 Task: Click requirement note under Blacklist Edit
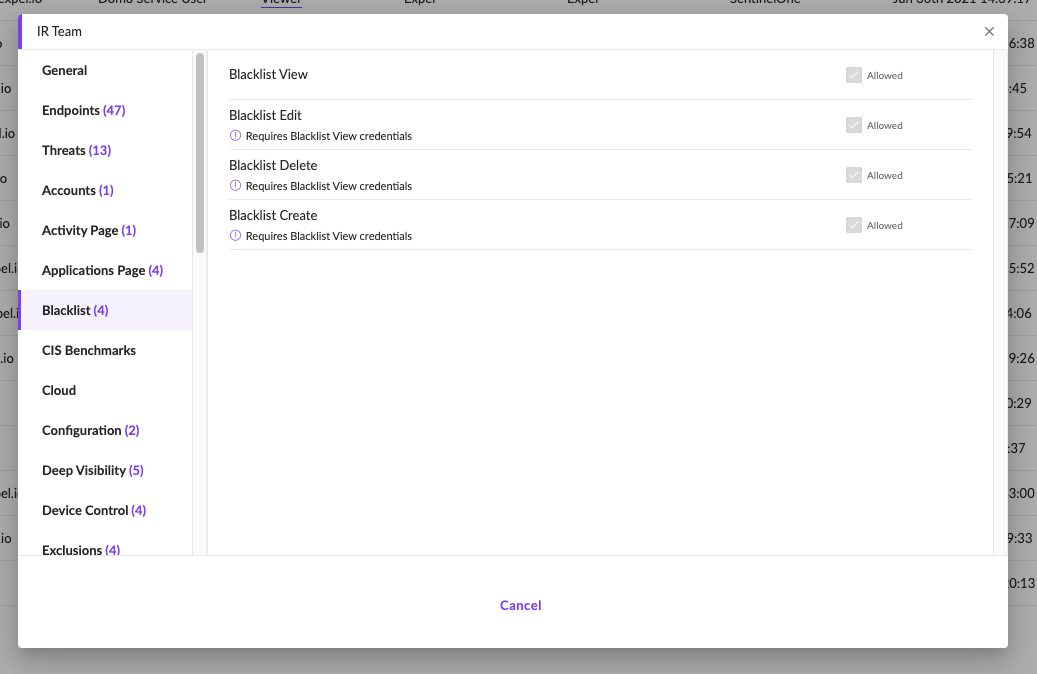click(x=329, y=136)
